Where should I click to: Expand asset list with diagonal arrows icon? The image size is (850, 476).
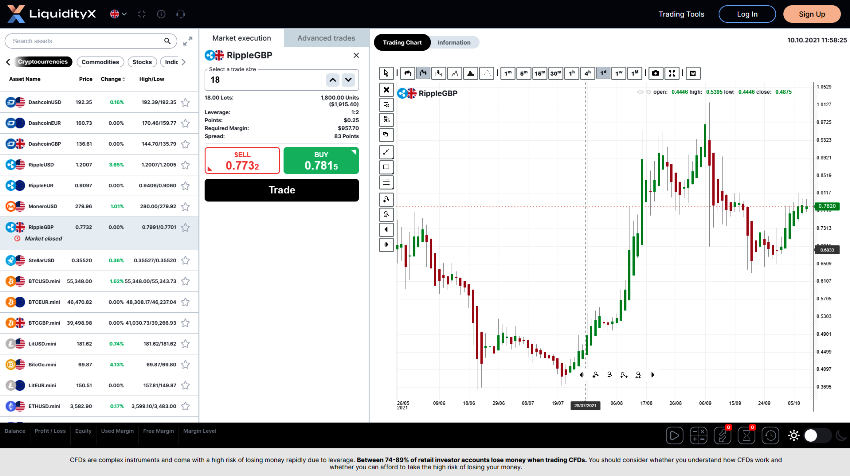[x=188, y=41]
